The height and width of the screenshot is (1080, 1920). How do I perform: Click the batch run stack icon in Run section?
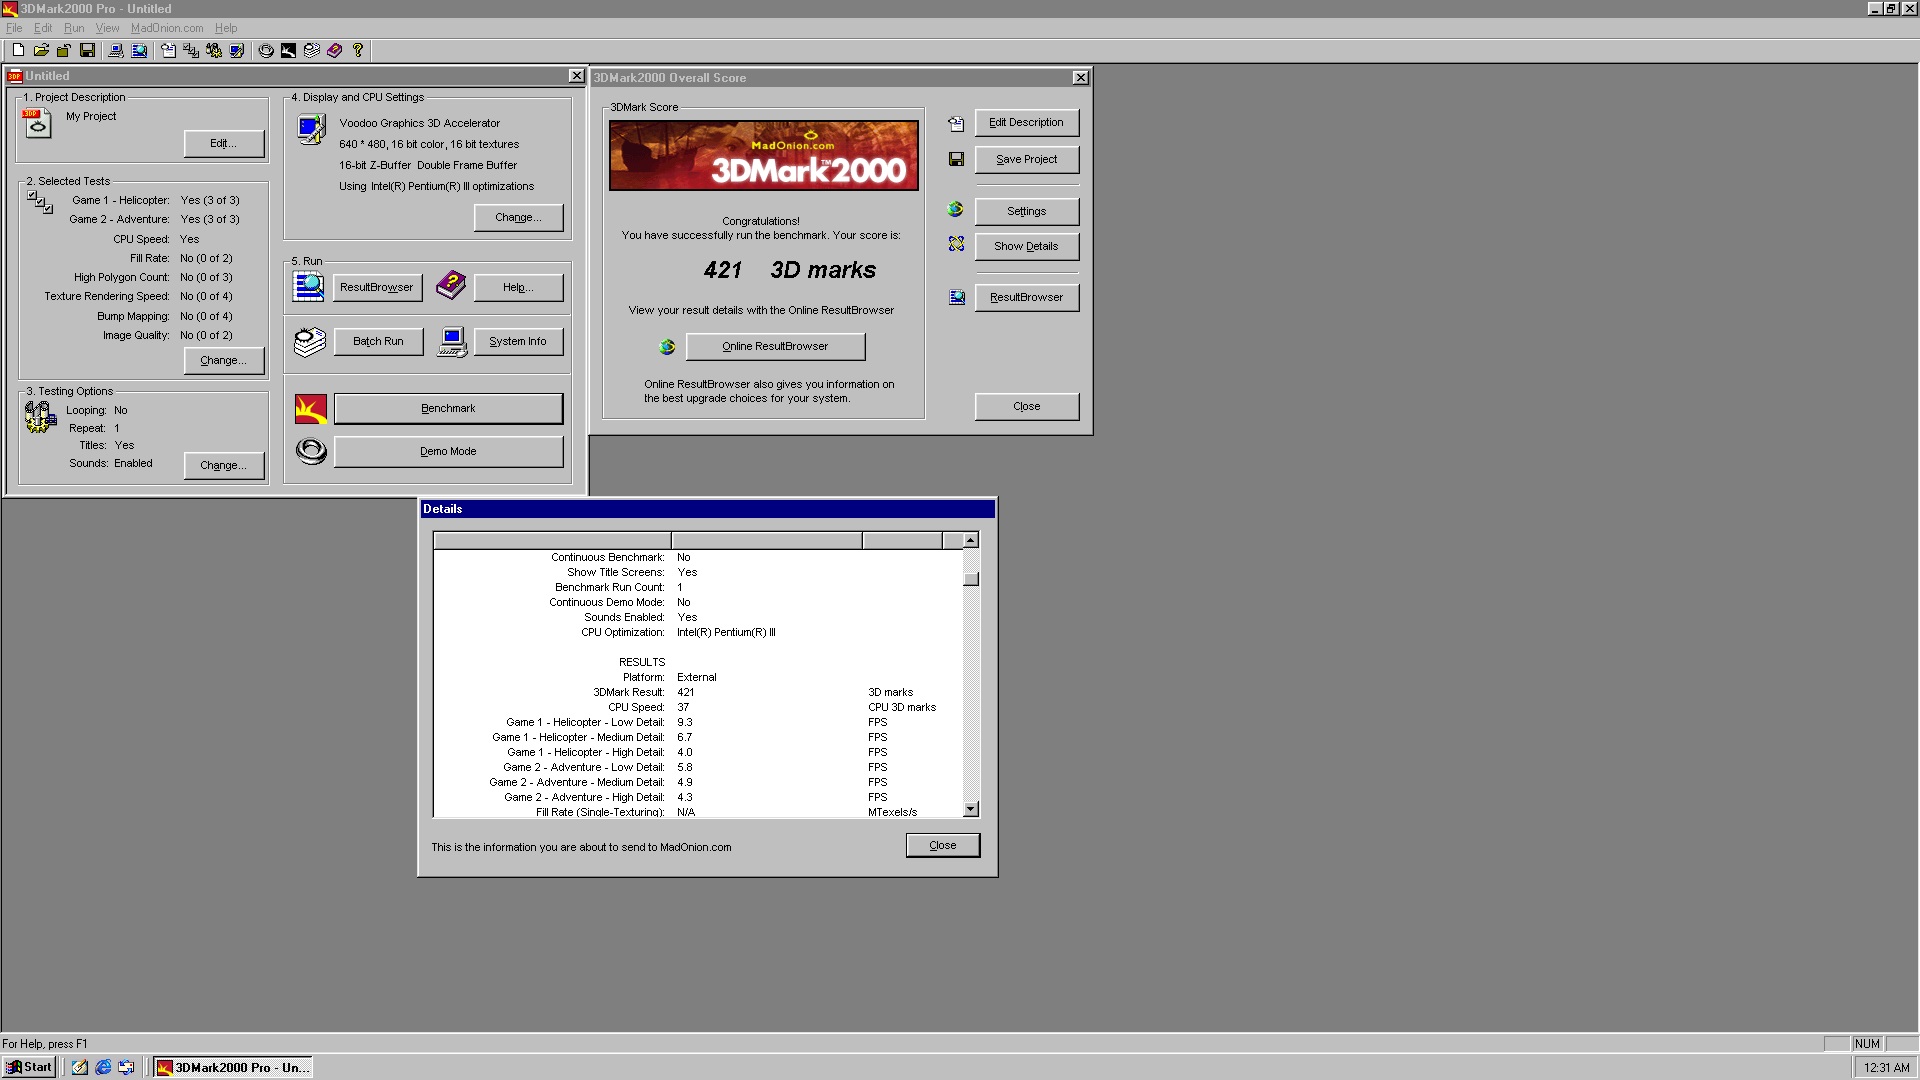pos(310,342)
